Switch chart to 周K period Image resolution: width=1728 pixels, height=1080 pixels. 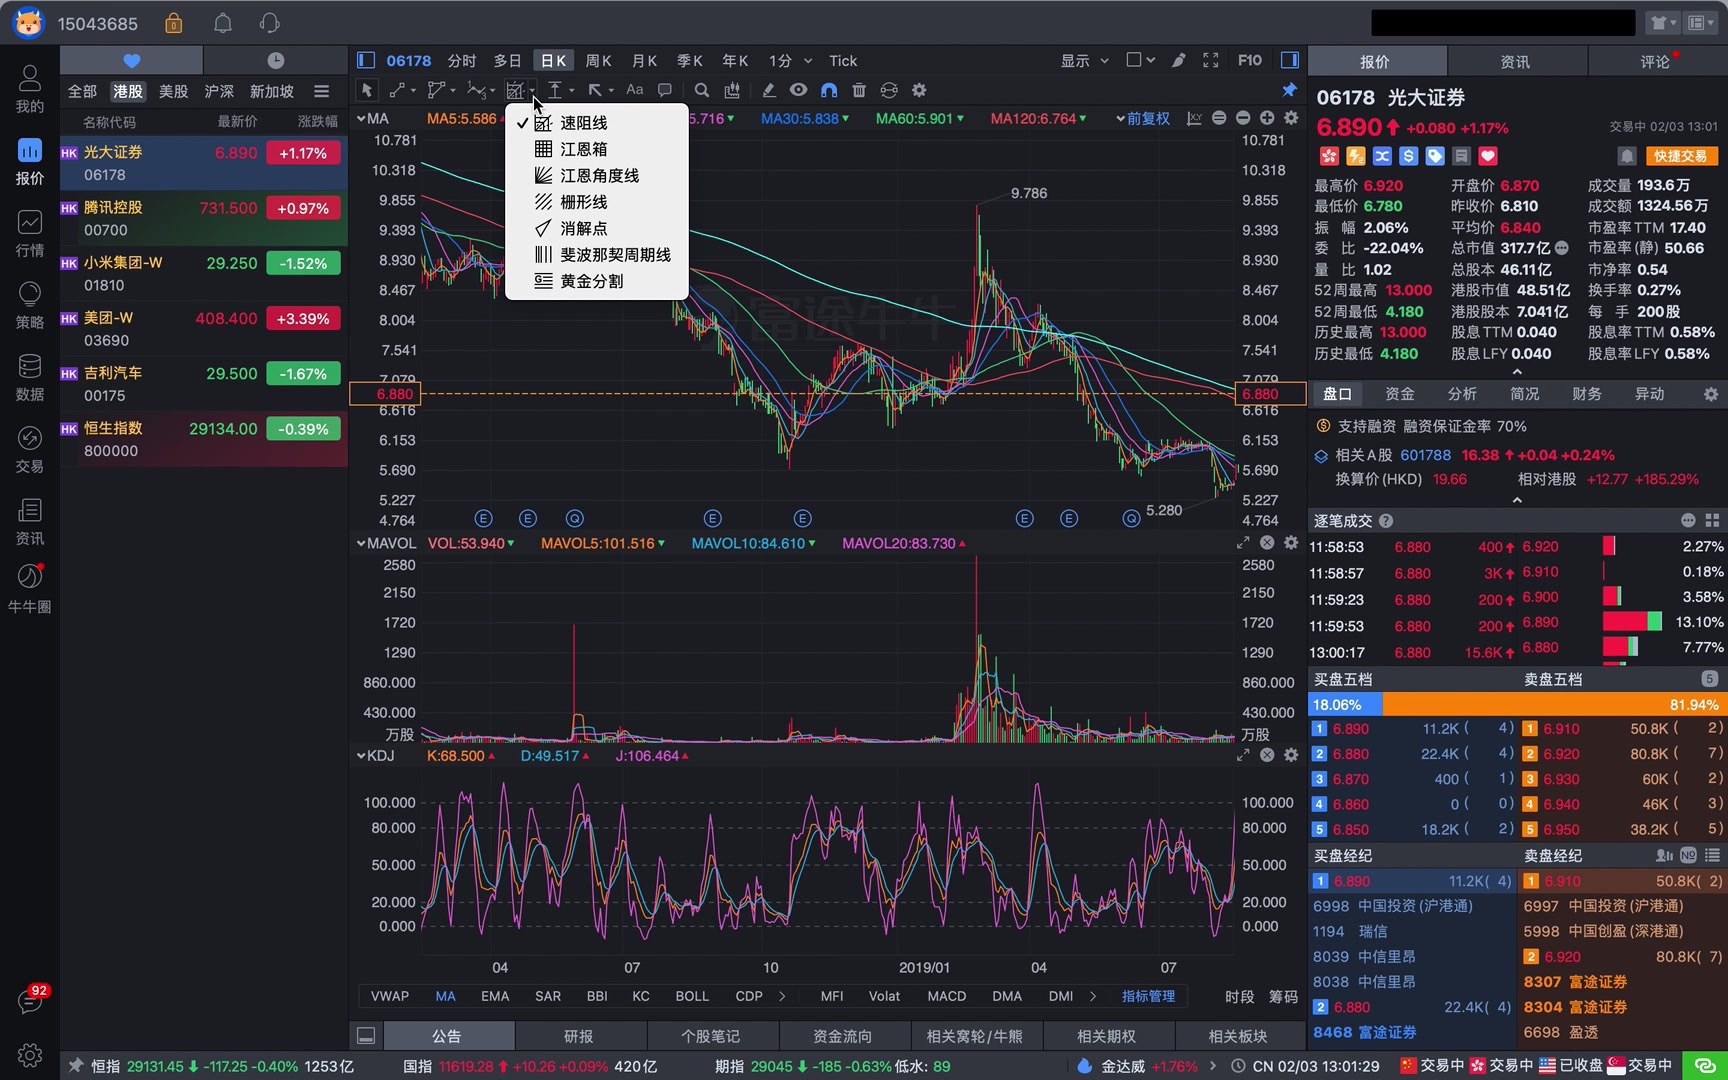598,60
